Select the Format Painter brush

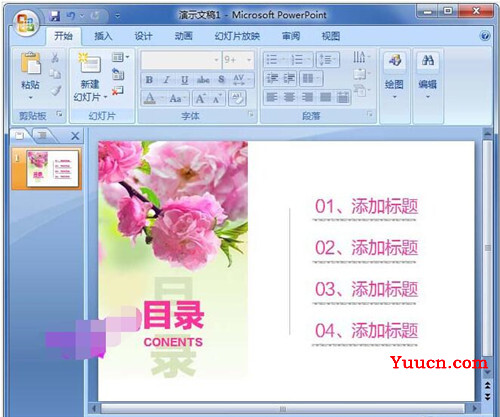click(56, 90)
